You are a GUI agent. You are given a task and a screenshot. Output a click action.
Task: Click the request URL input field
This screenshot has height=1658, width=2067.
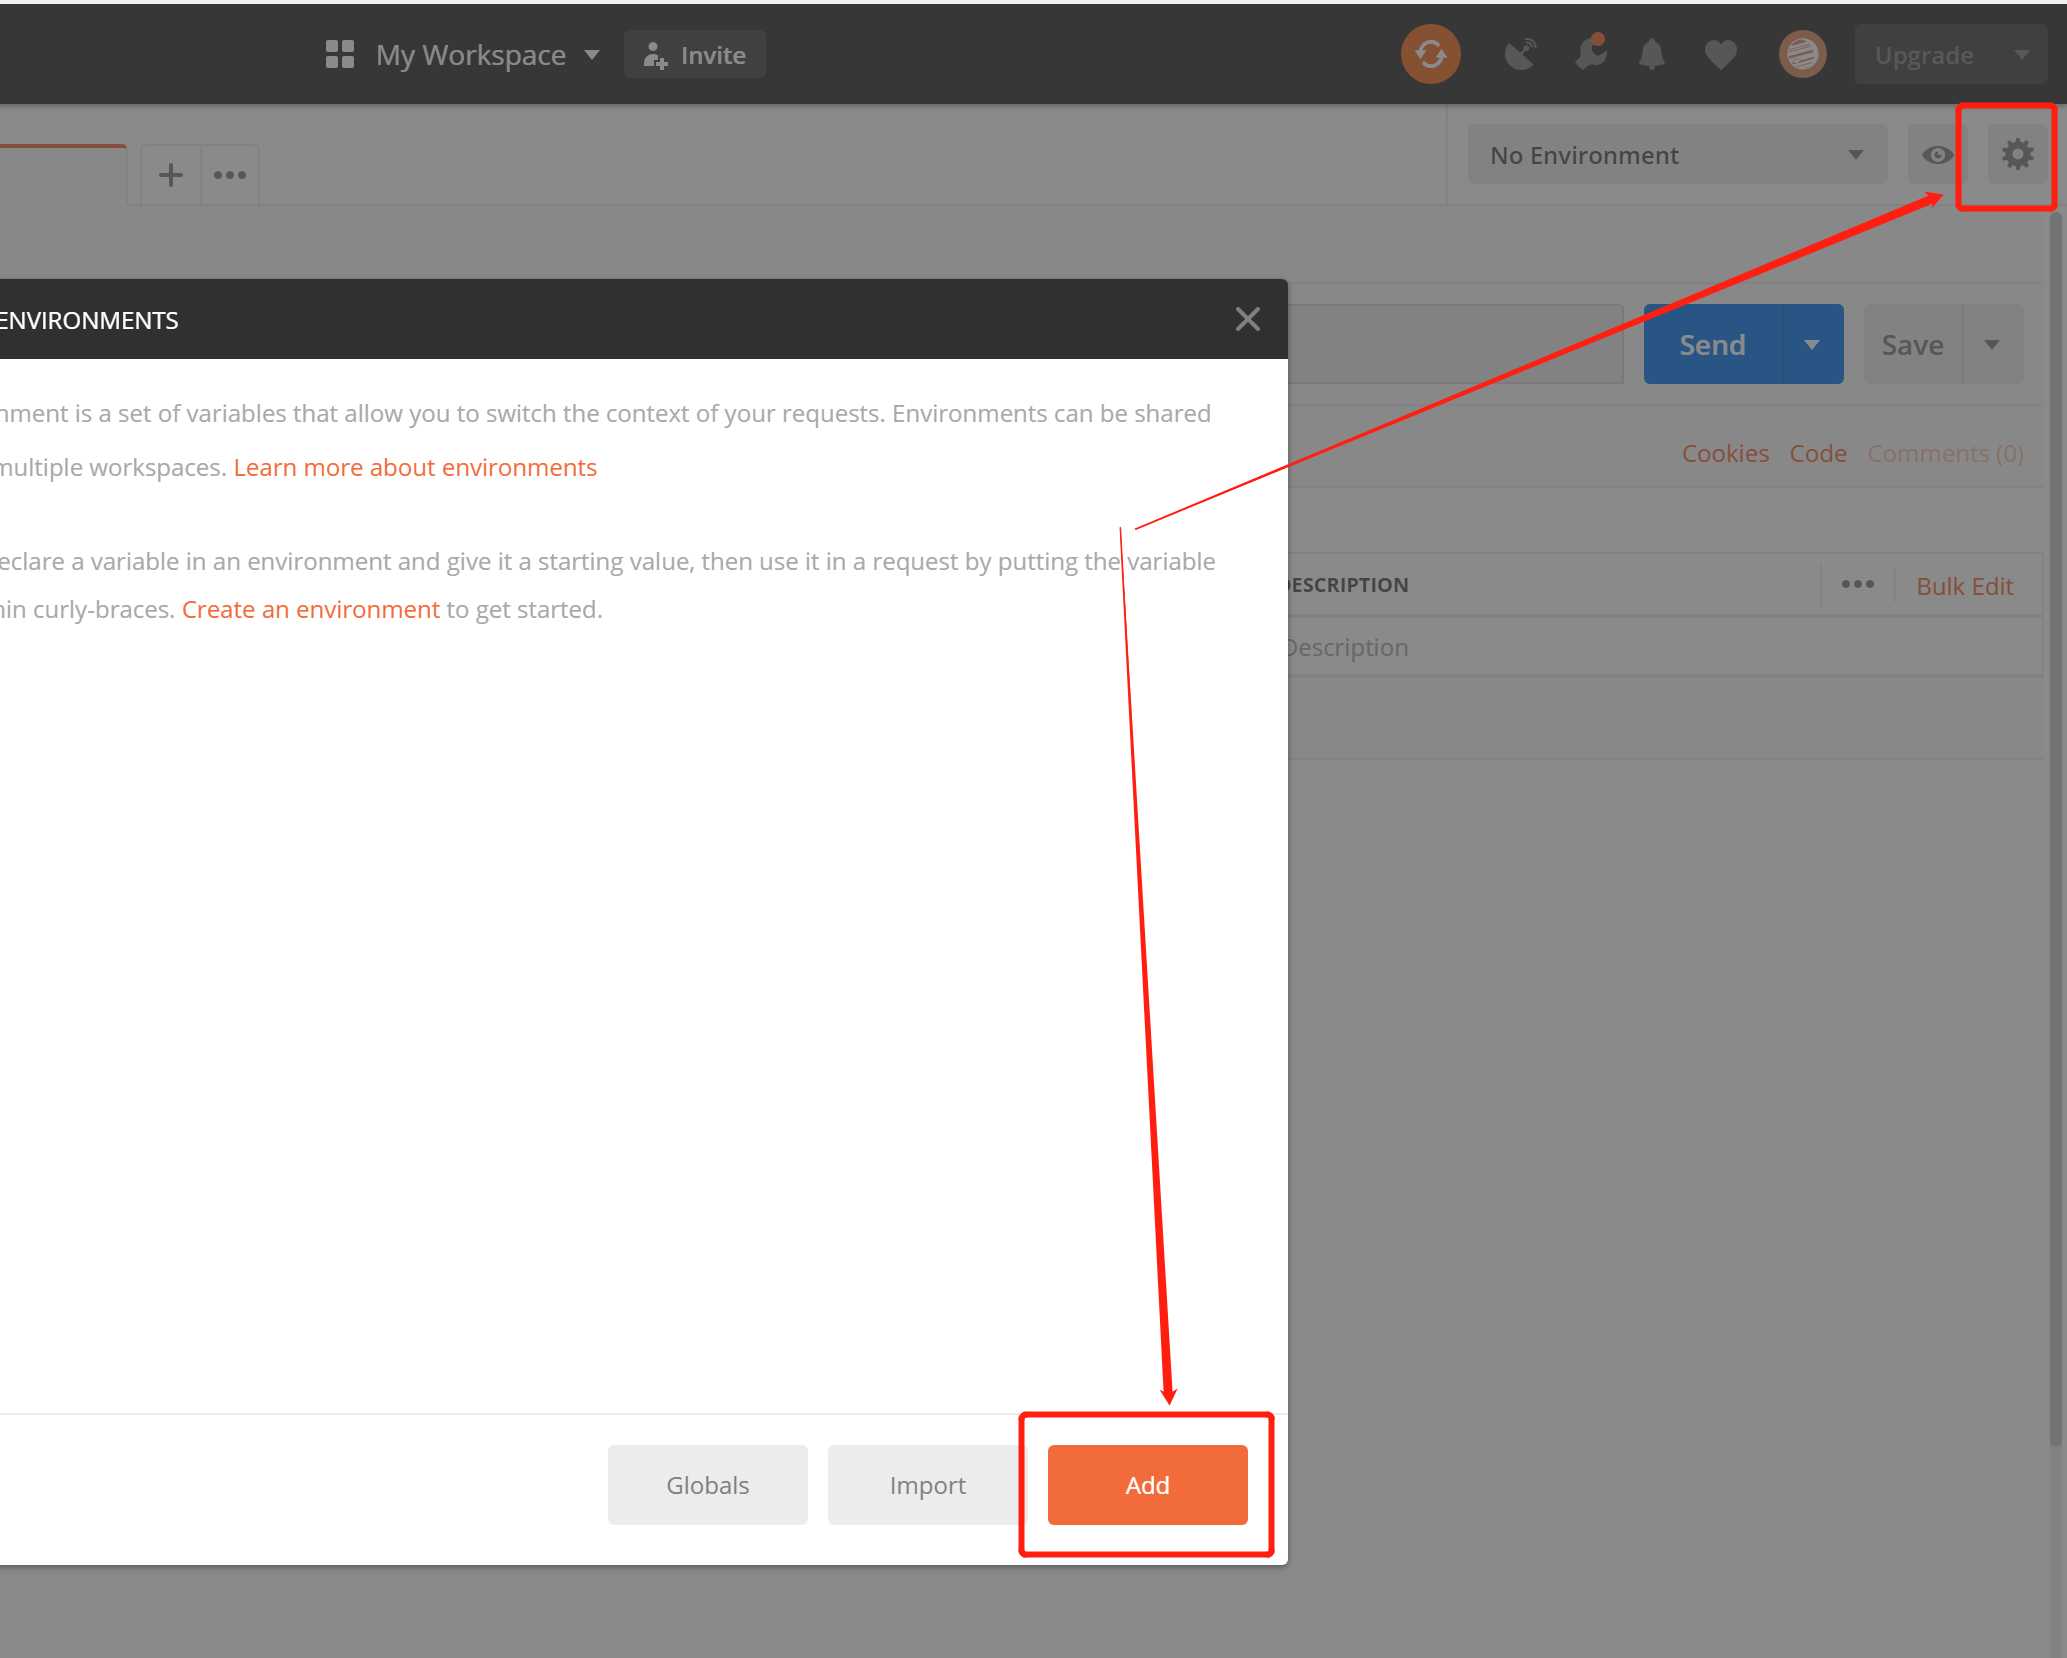[1455, 345]
